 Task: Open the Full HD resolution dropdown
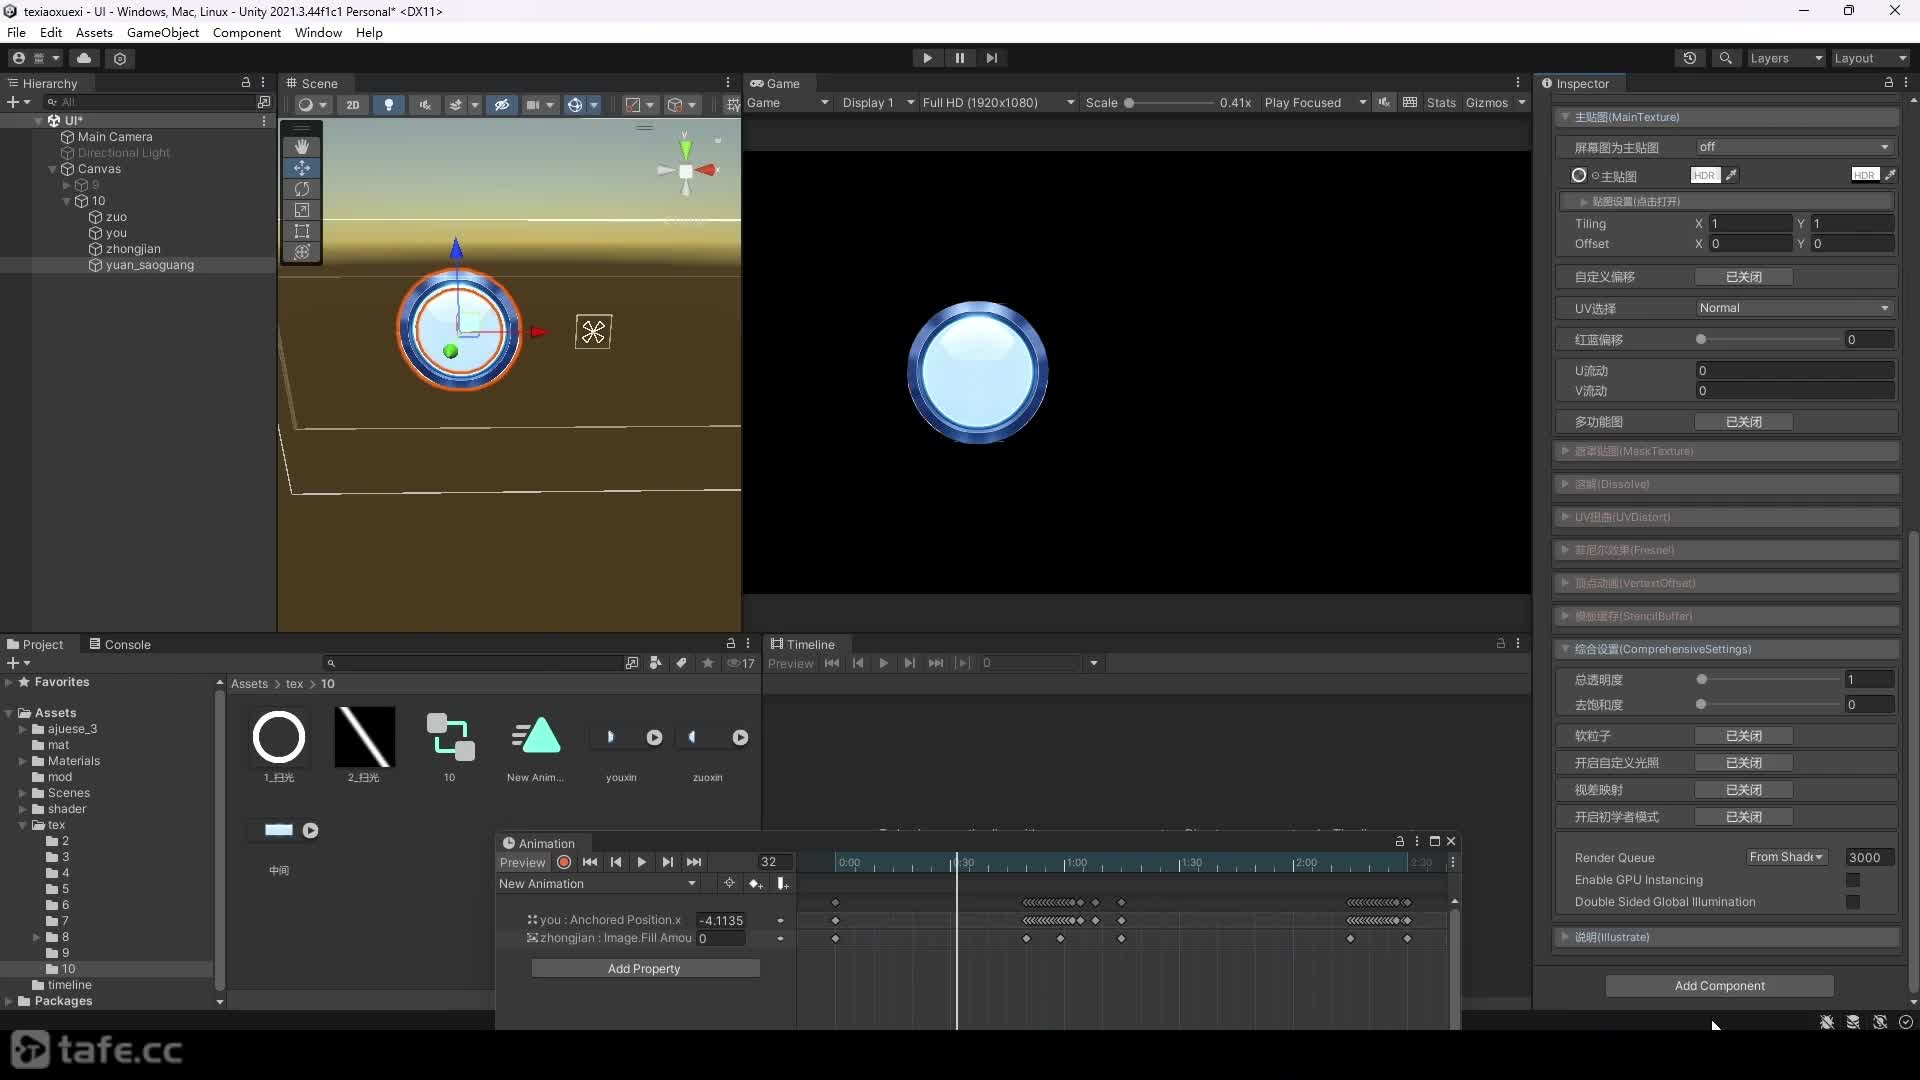998,103
